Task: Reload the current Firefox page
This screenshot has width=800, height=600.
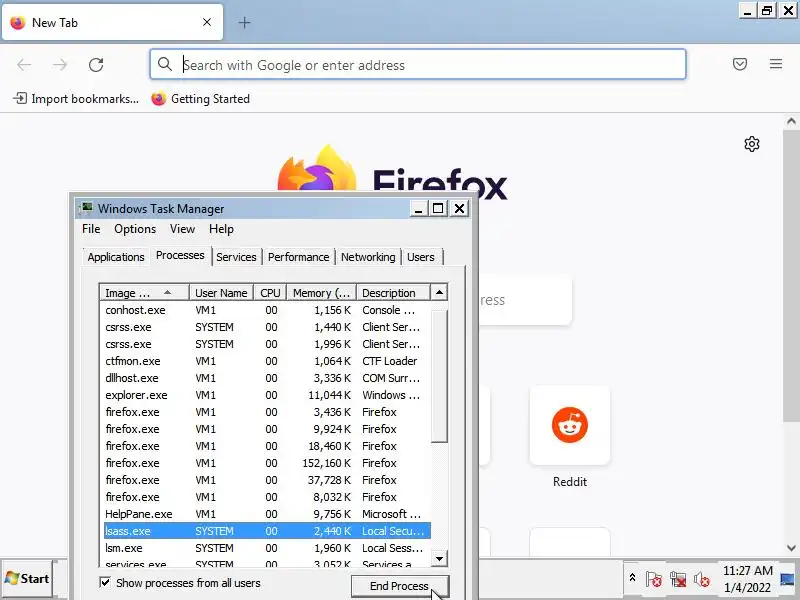Action: pos(96,65)
